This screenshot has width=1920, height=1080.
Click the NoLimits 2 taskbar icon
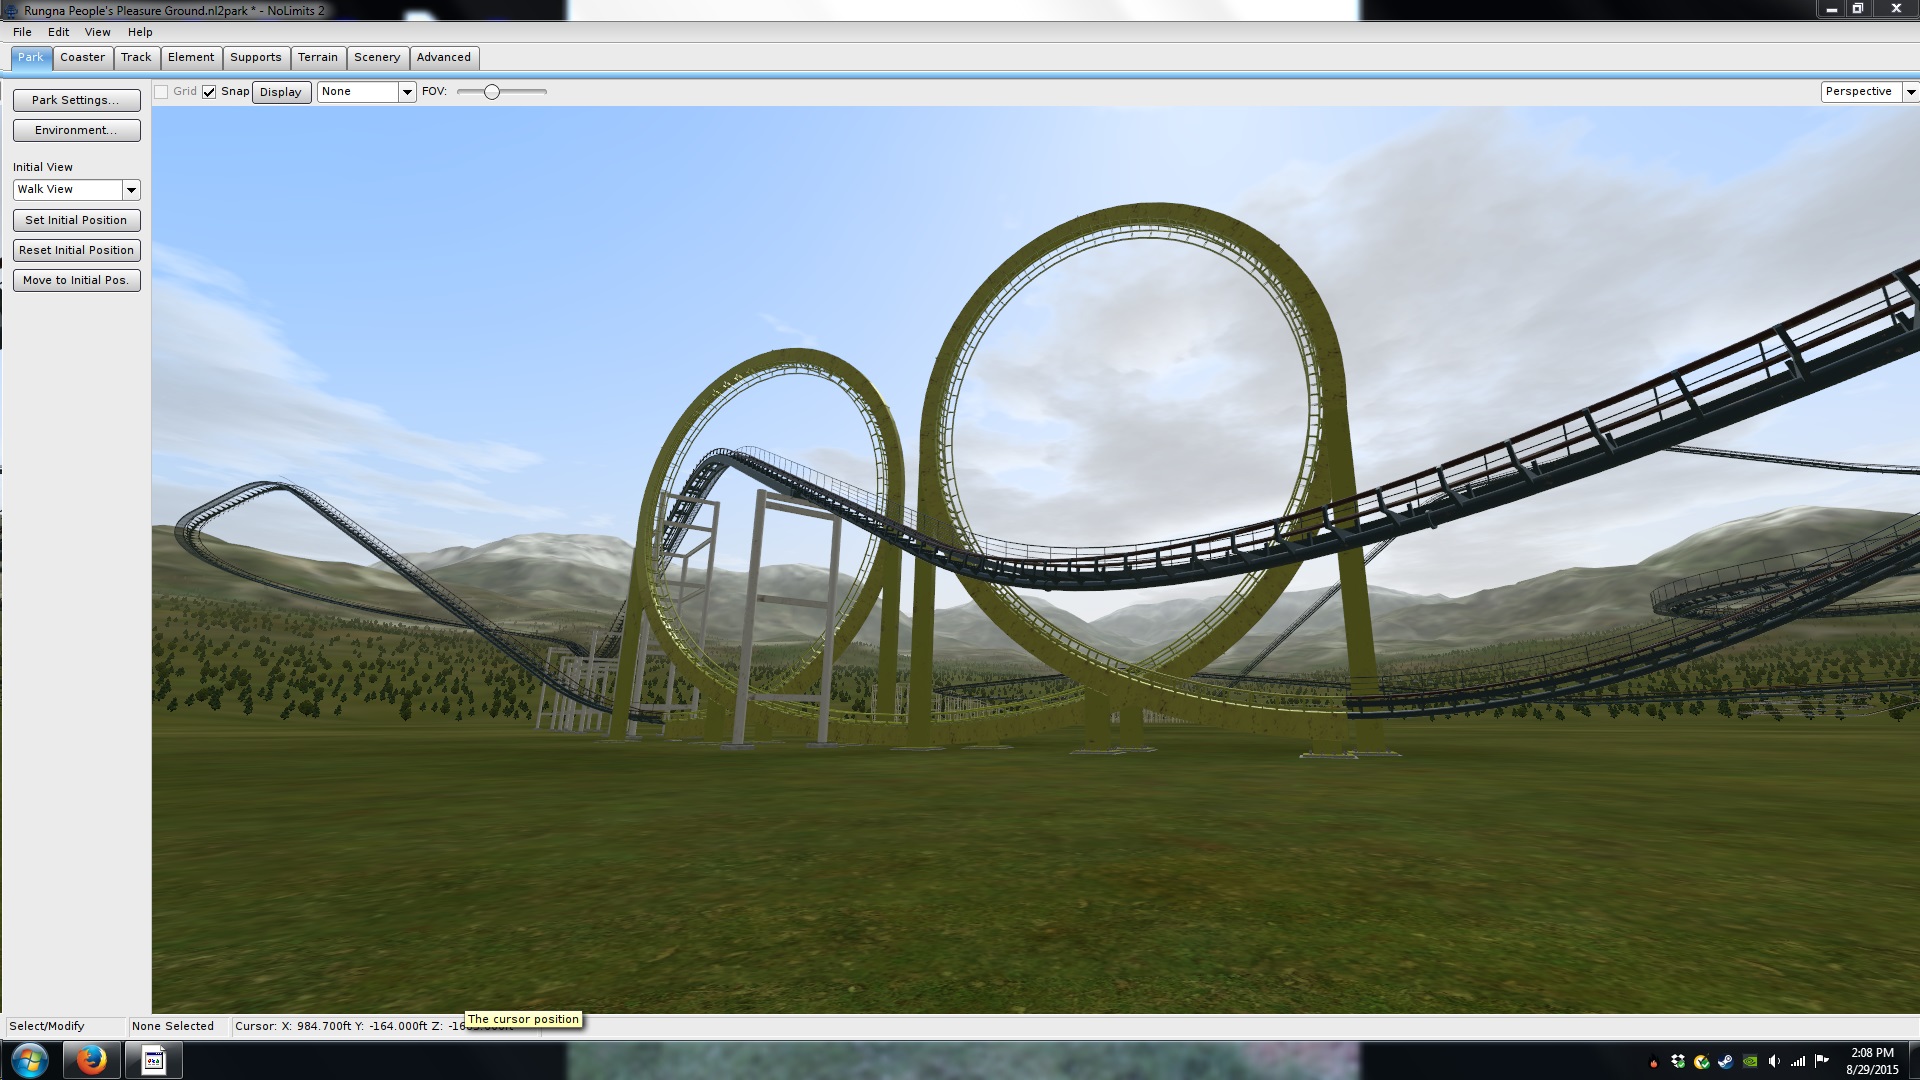point(153,1060)
